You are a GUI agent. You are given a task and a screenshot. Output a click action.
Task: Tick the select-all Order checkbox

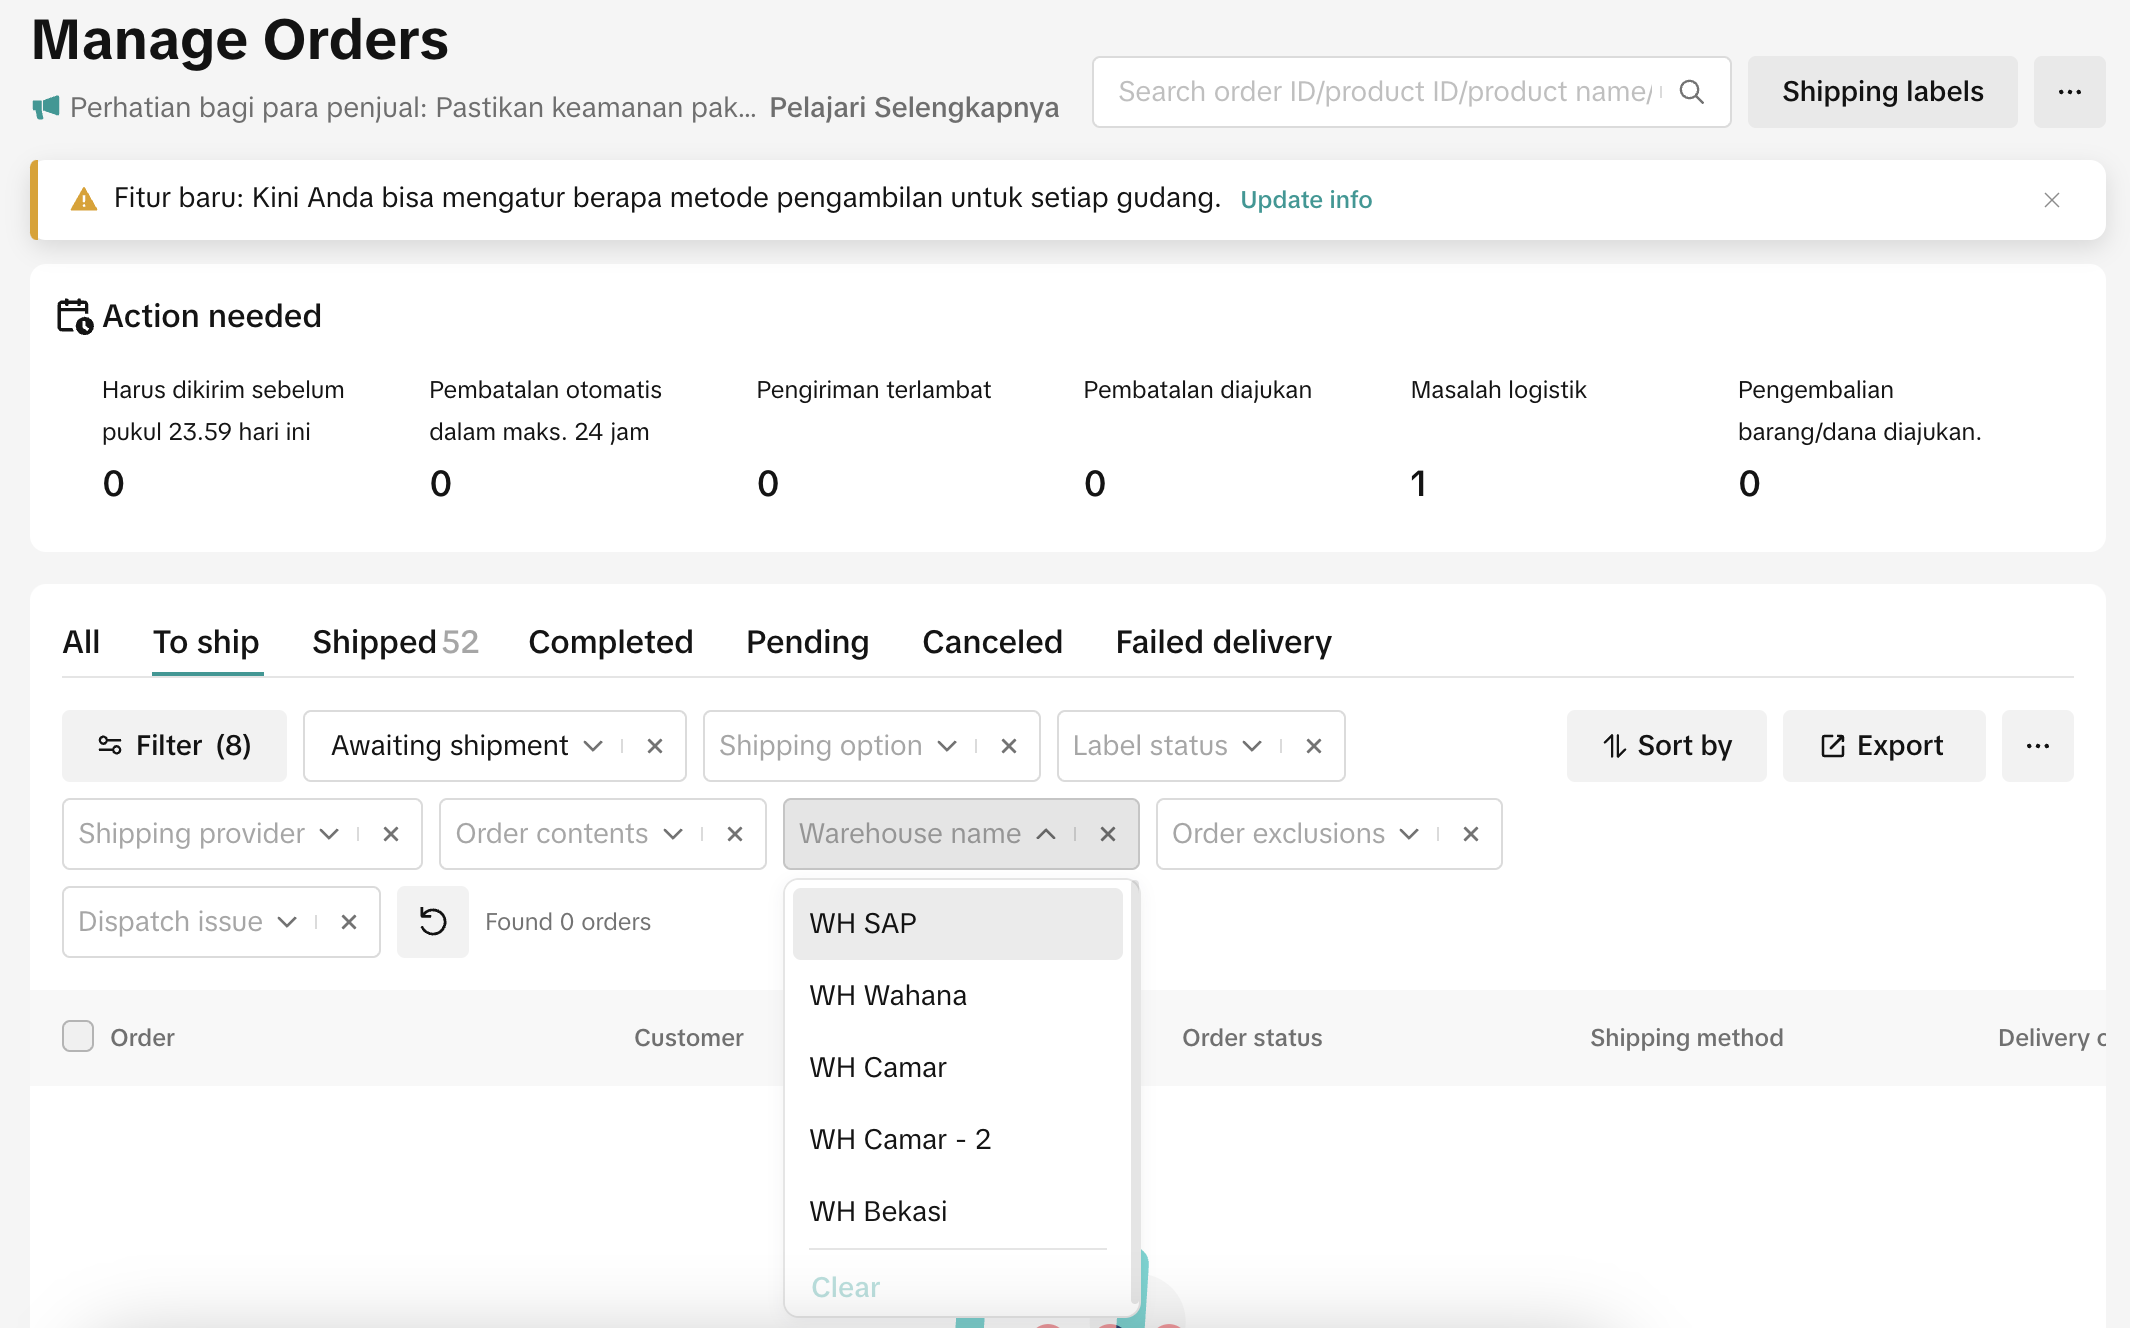point(78,1036)
